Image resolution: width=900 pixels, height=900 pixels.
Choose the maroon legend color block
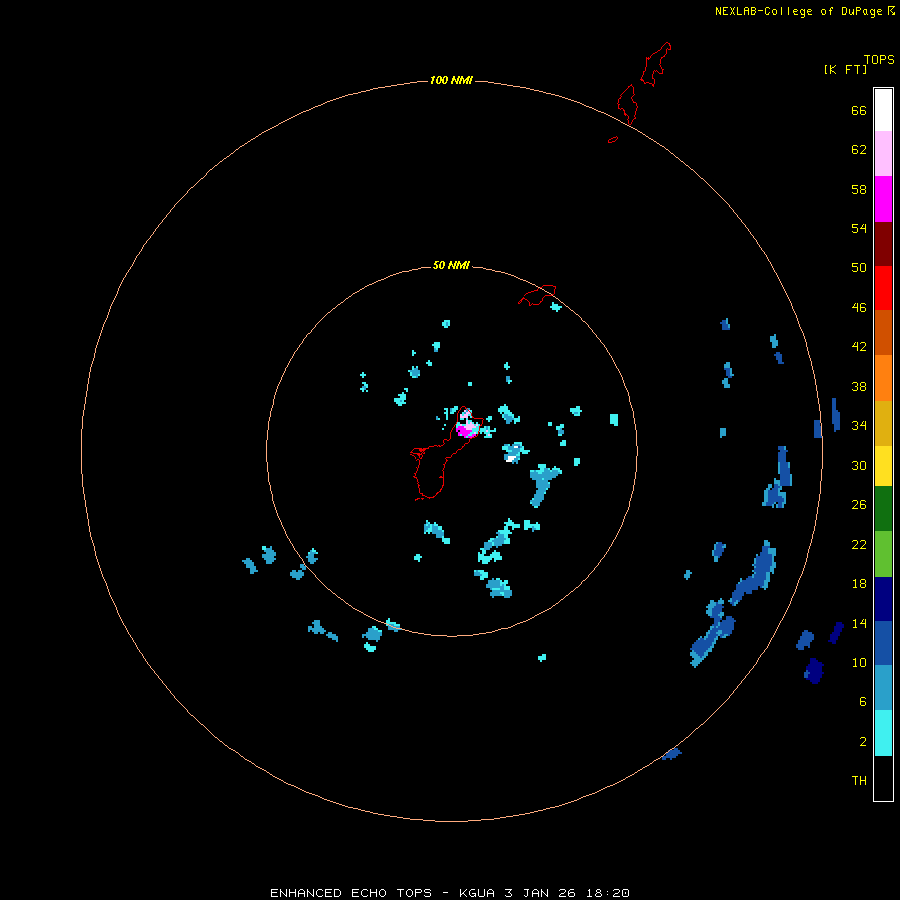883,244
